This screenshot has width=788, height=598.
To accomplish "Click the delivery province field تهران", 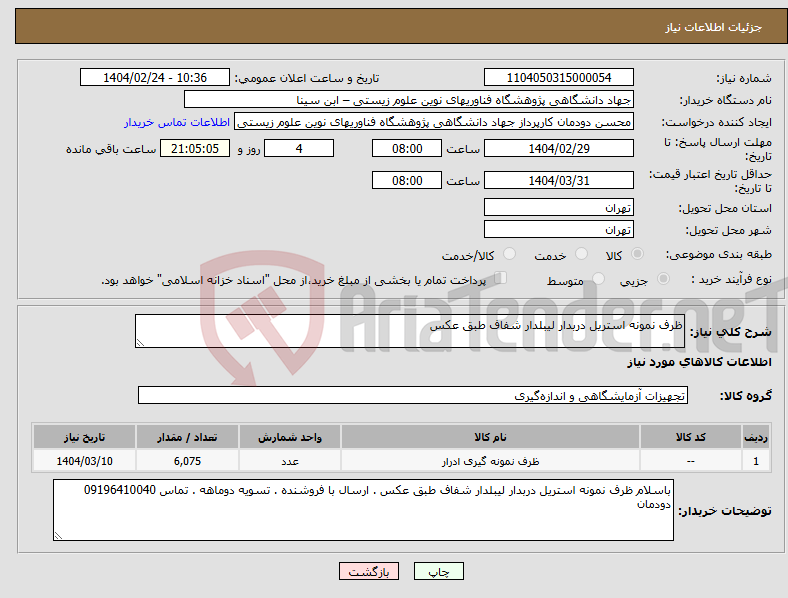I will [558, 207].
